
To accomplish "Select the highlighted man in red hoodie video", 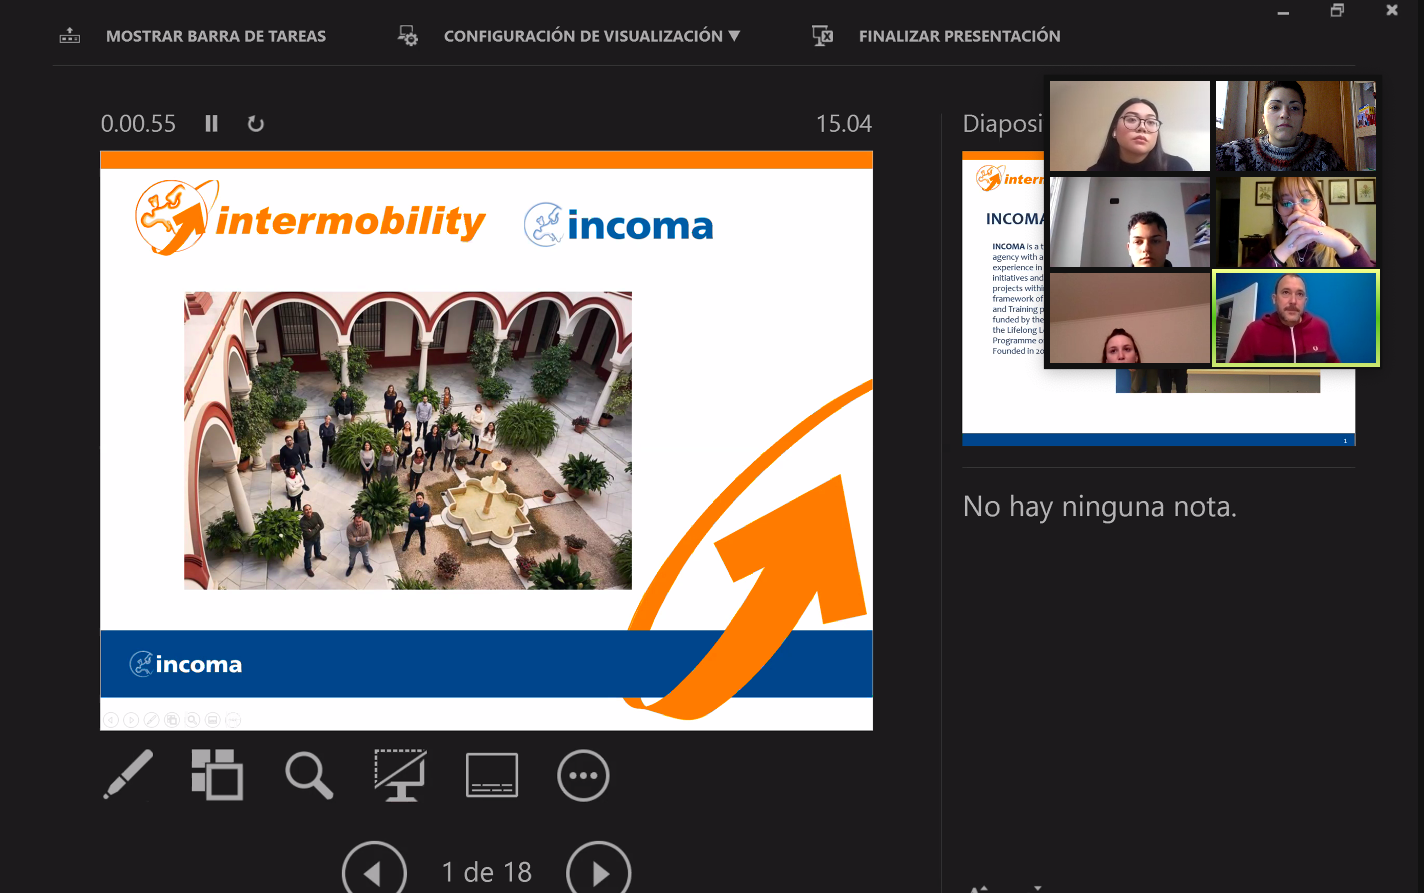I will pyautogui.click(x=1295, y=318).
